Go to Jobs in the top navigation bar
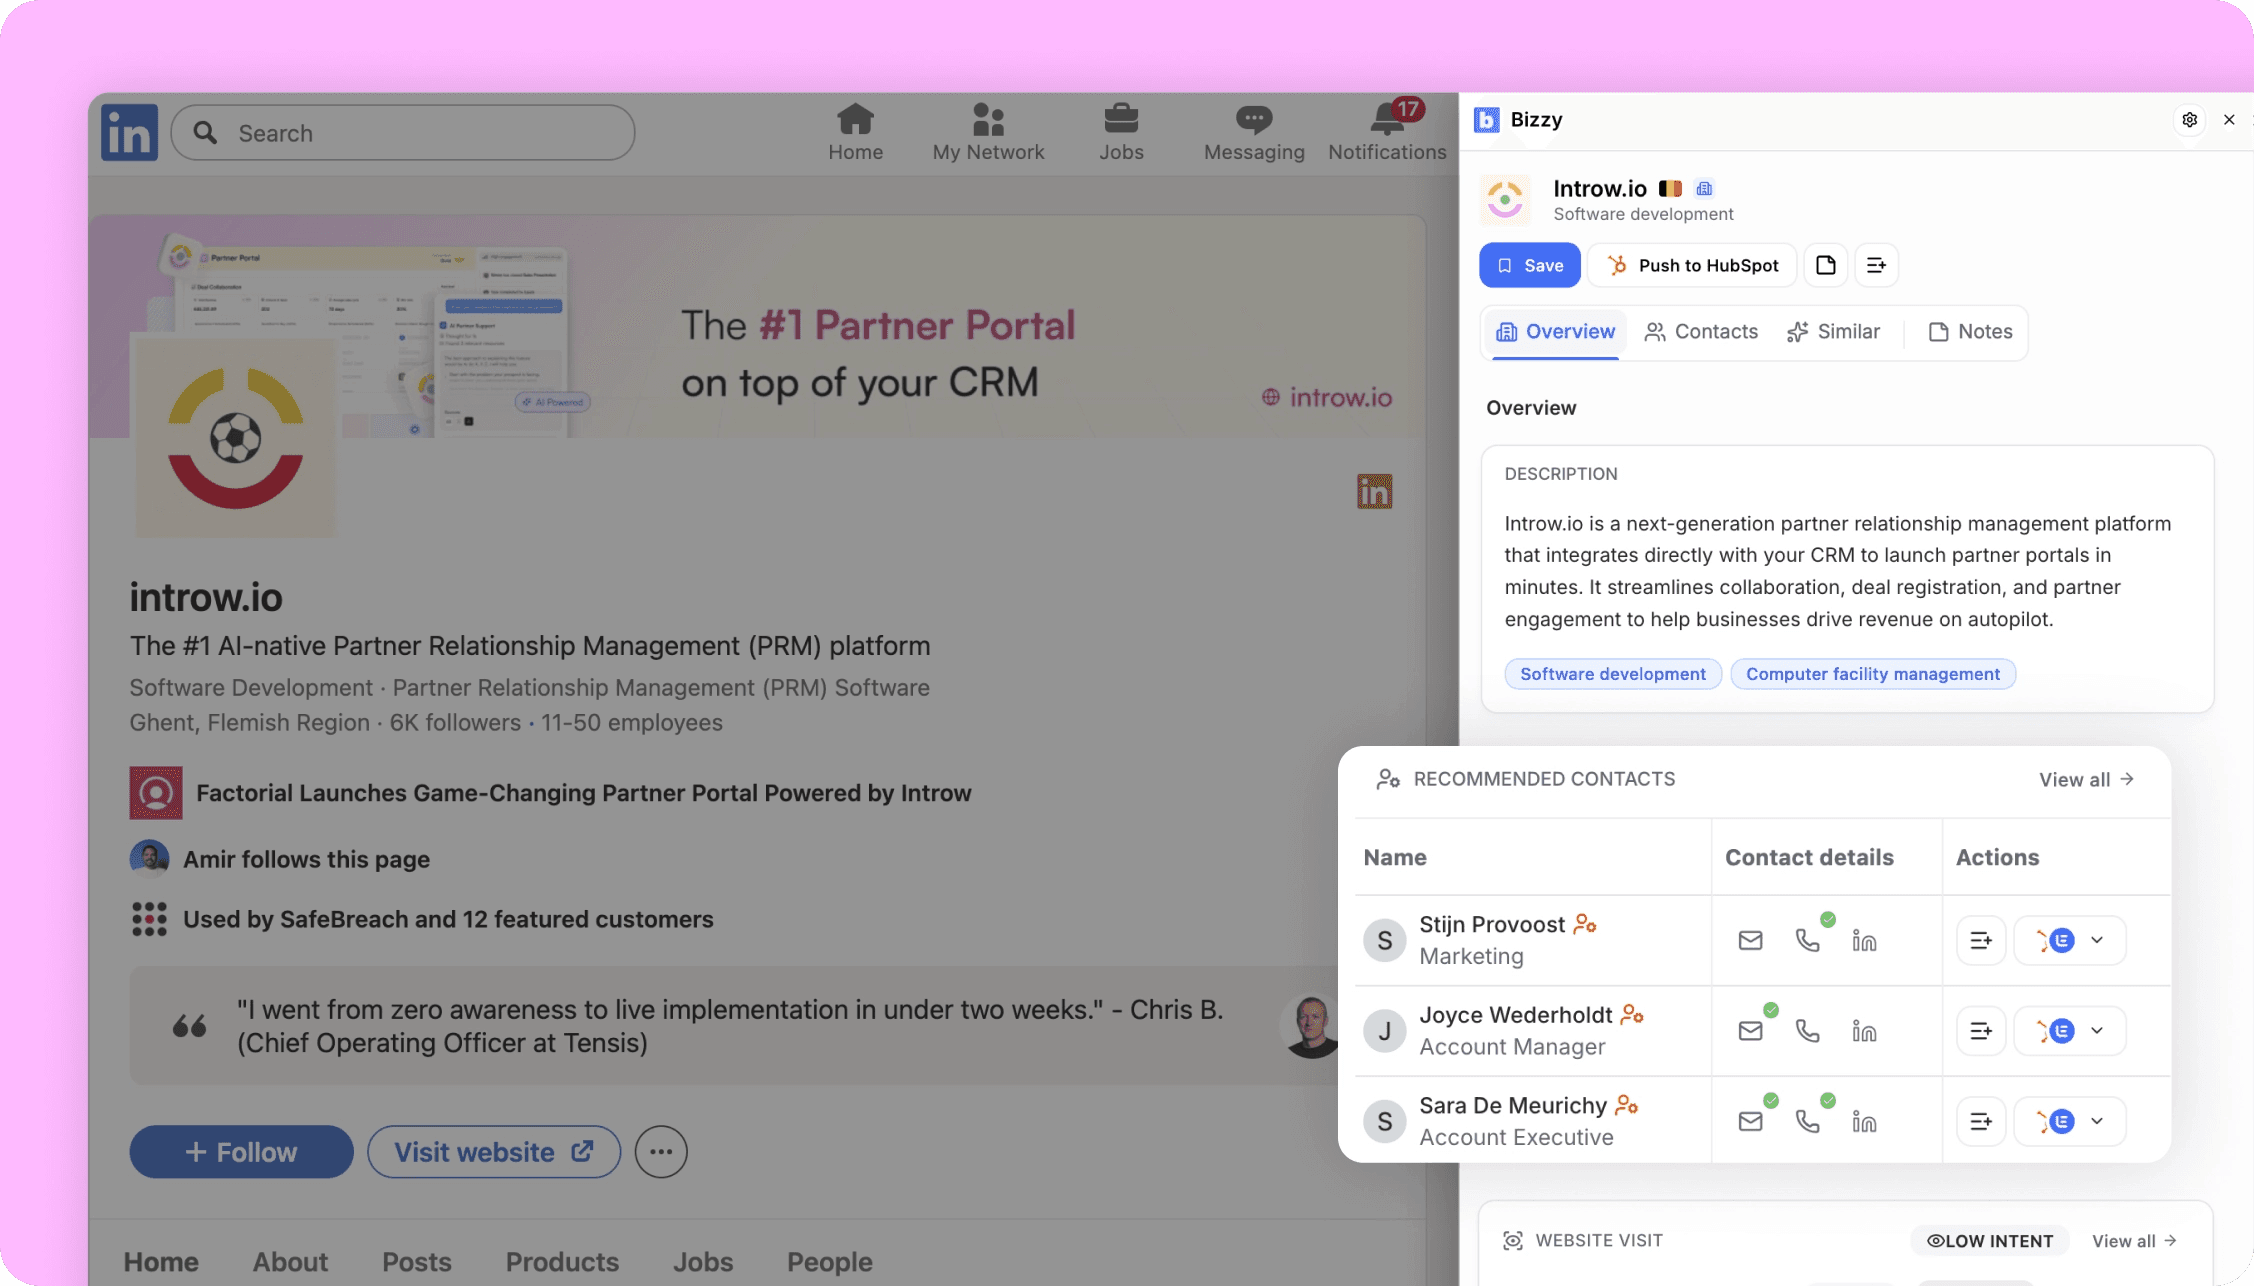 [1121, 132]
